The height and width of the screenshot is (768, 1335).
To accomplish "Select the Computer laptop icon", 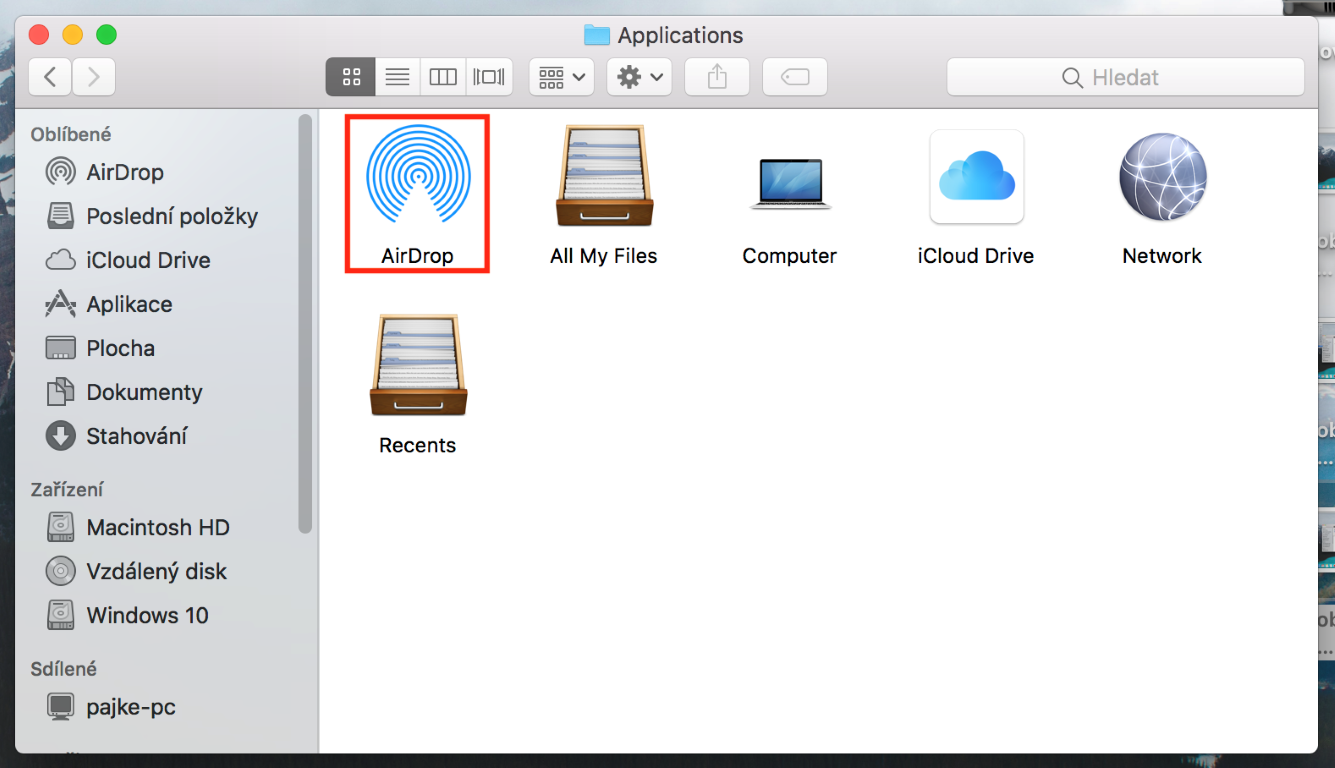I will click(790, 183).
